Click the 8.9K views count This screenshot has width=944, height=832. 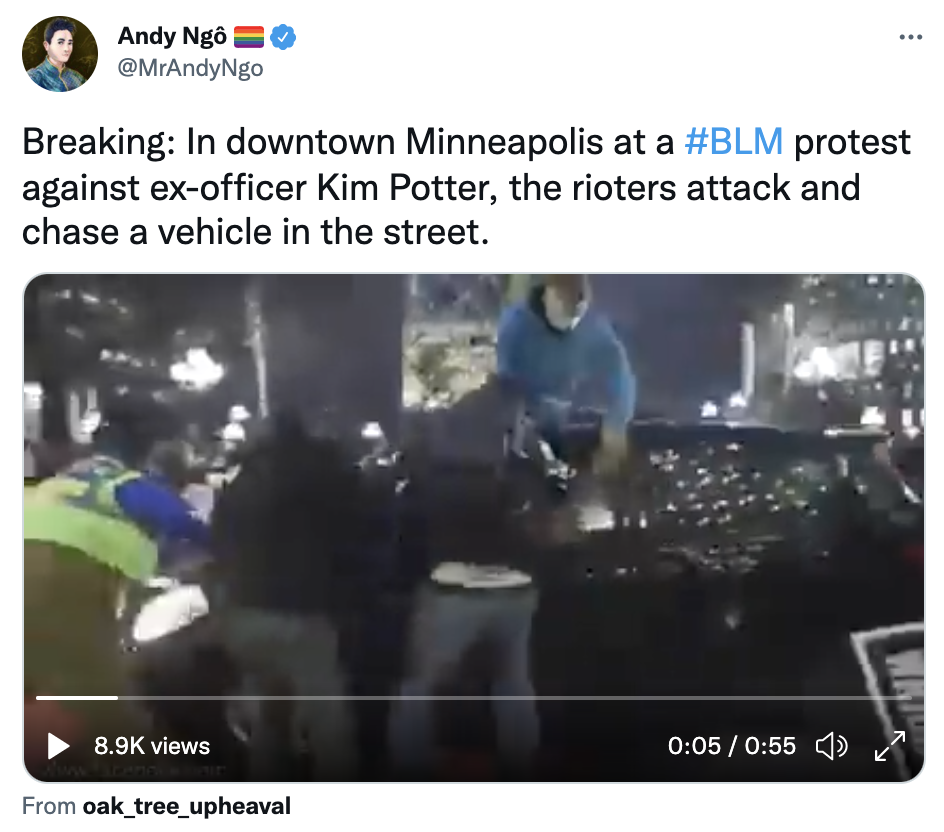152,746
